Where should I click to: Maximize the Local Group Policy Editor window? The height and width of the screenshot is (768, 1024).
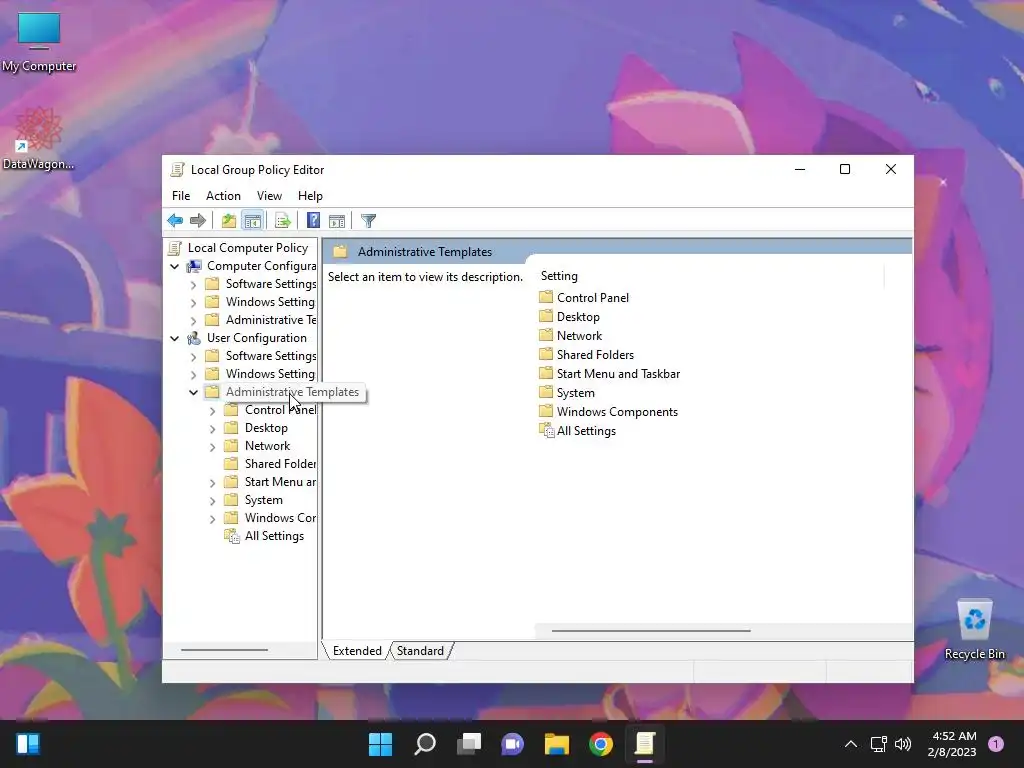pyautogui.click(x=845, y=170)
